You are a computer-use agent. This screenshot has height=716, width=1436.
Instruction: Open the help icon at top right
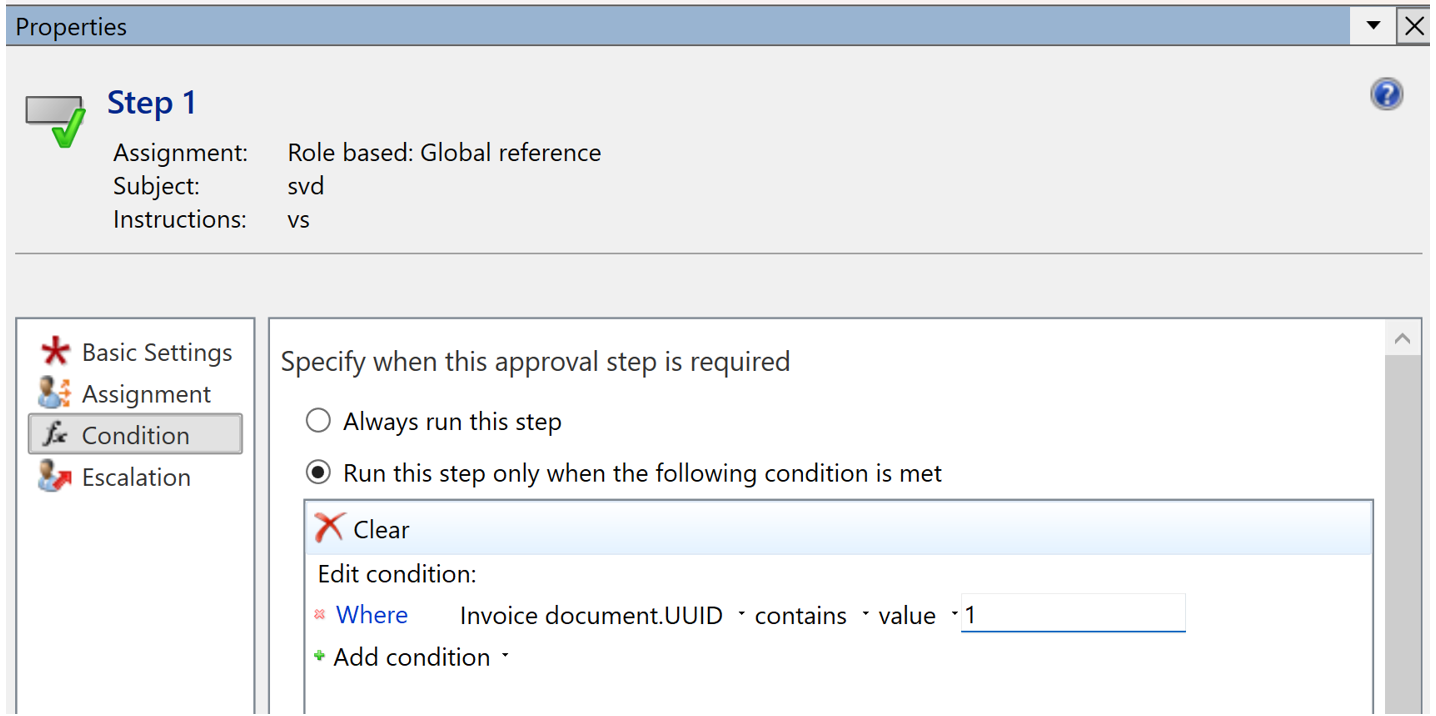click(1386, 95)
